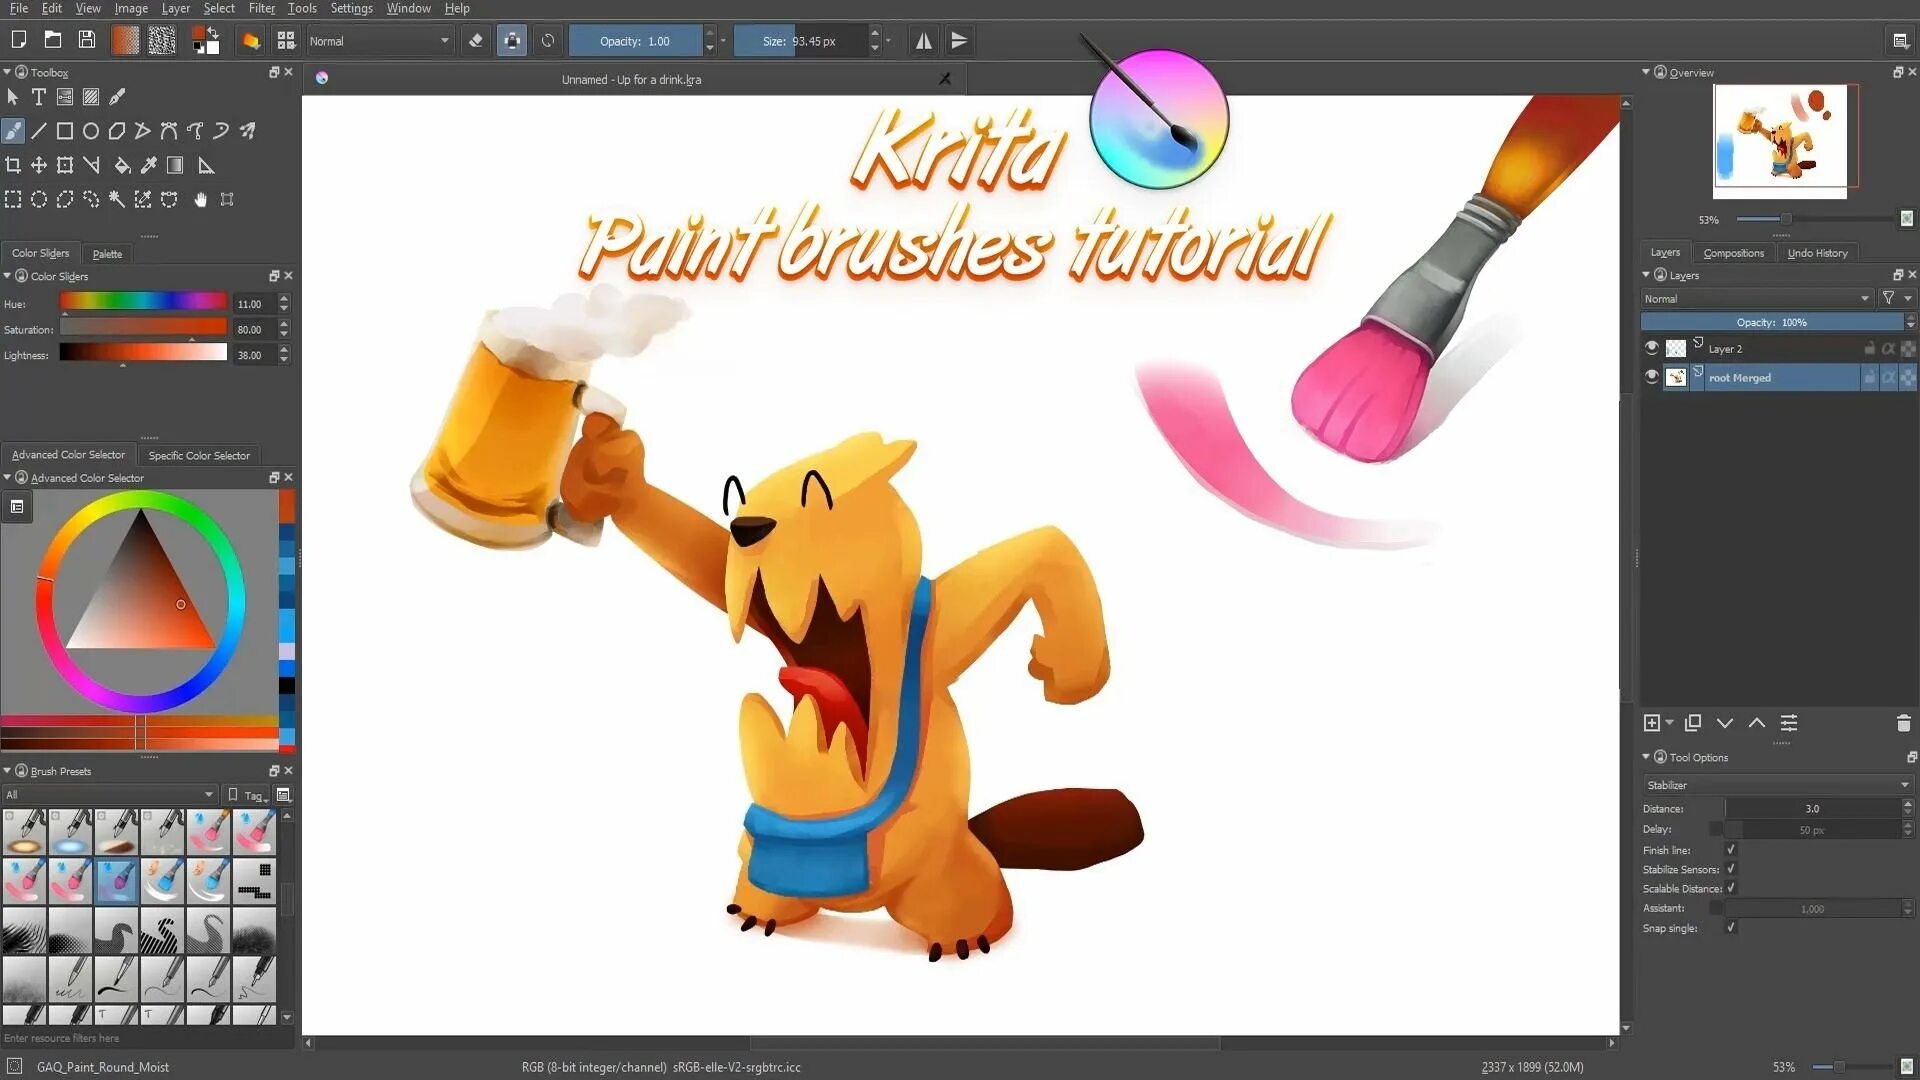Click the Hue color slider
This screenshot has height=1080, width=1920.
click(x=143, y=302)
